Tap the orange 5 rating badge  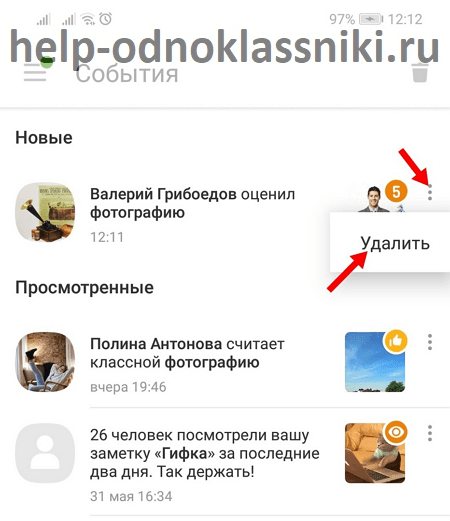tap(396, 192)
